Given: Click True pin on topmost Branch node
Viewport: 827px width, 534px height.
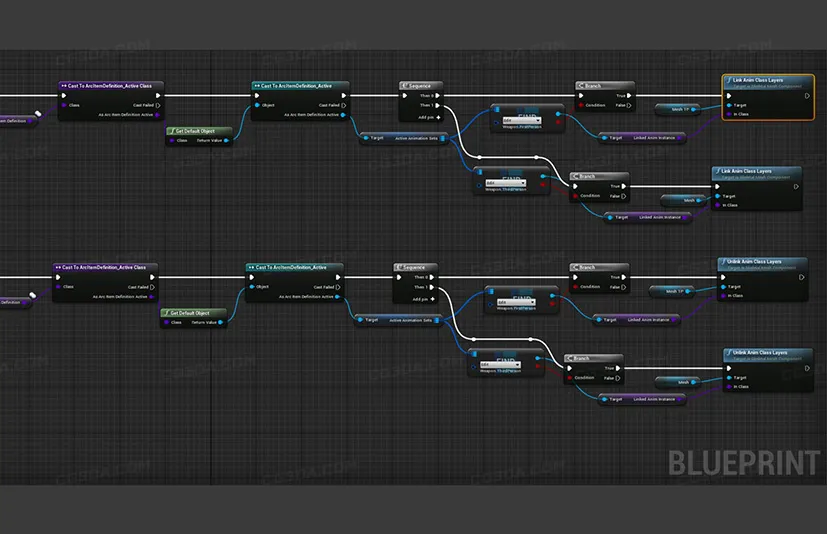Looking at the screenshot, I should click(x=629, y=96).
